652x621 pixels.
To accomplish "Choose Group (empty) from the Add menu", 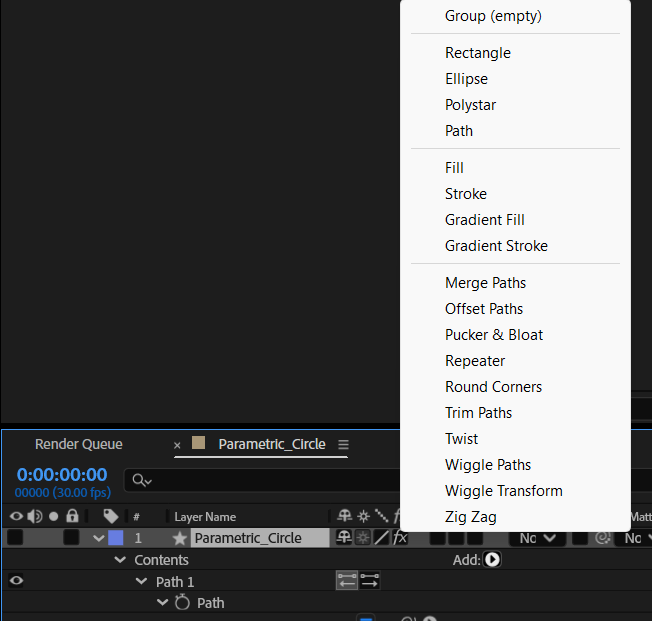I will pos(493,16).
